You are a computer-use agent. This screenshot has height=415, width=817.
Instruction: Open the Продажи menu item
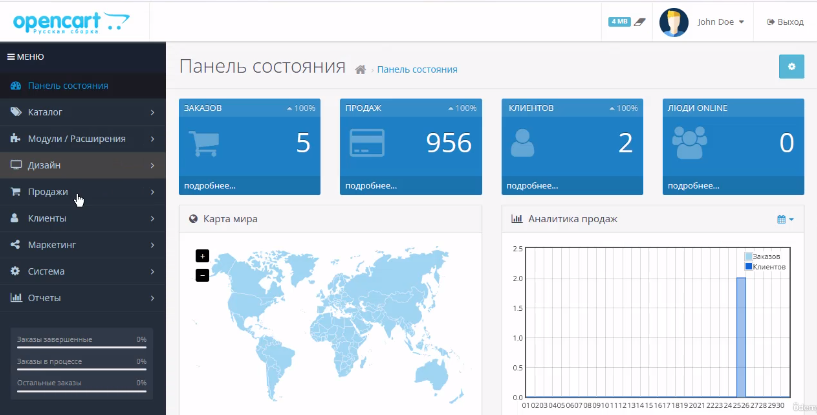[82, 192]
